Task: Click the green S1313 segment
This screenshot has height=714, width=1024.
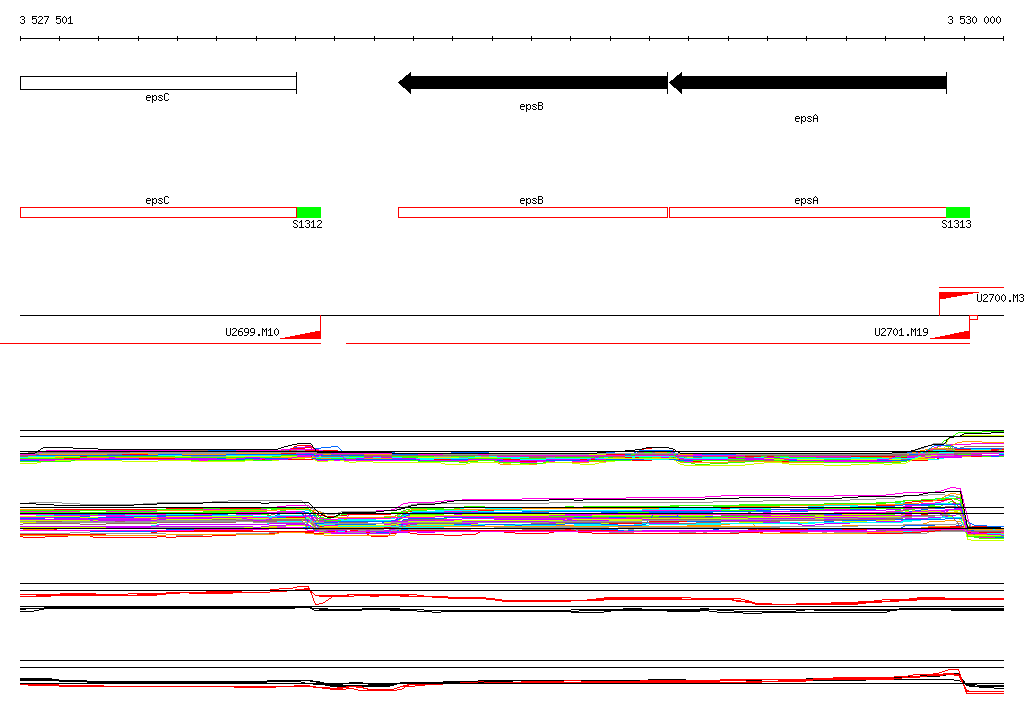Action: pos(958,212)
